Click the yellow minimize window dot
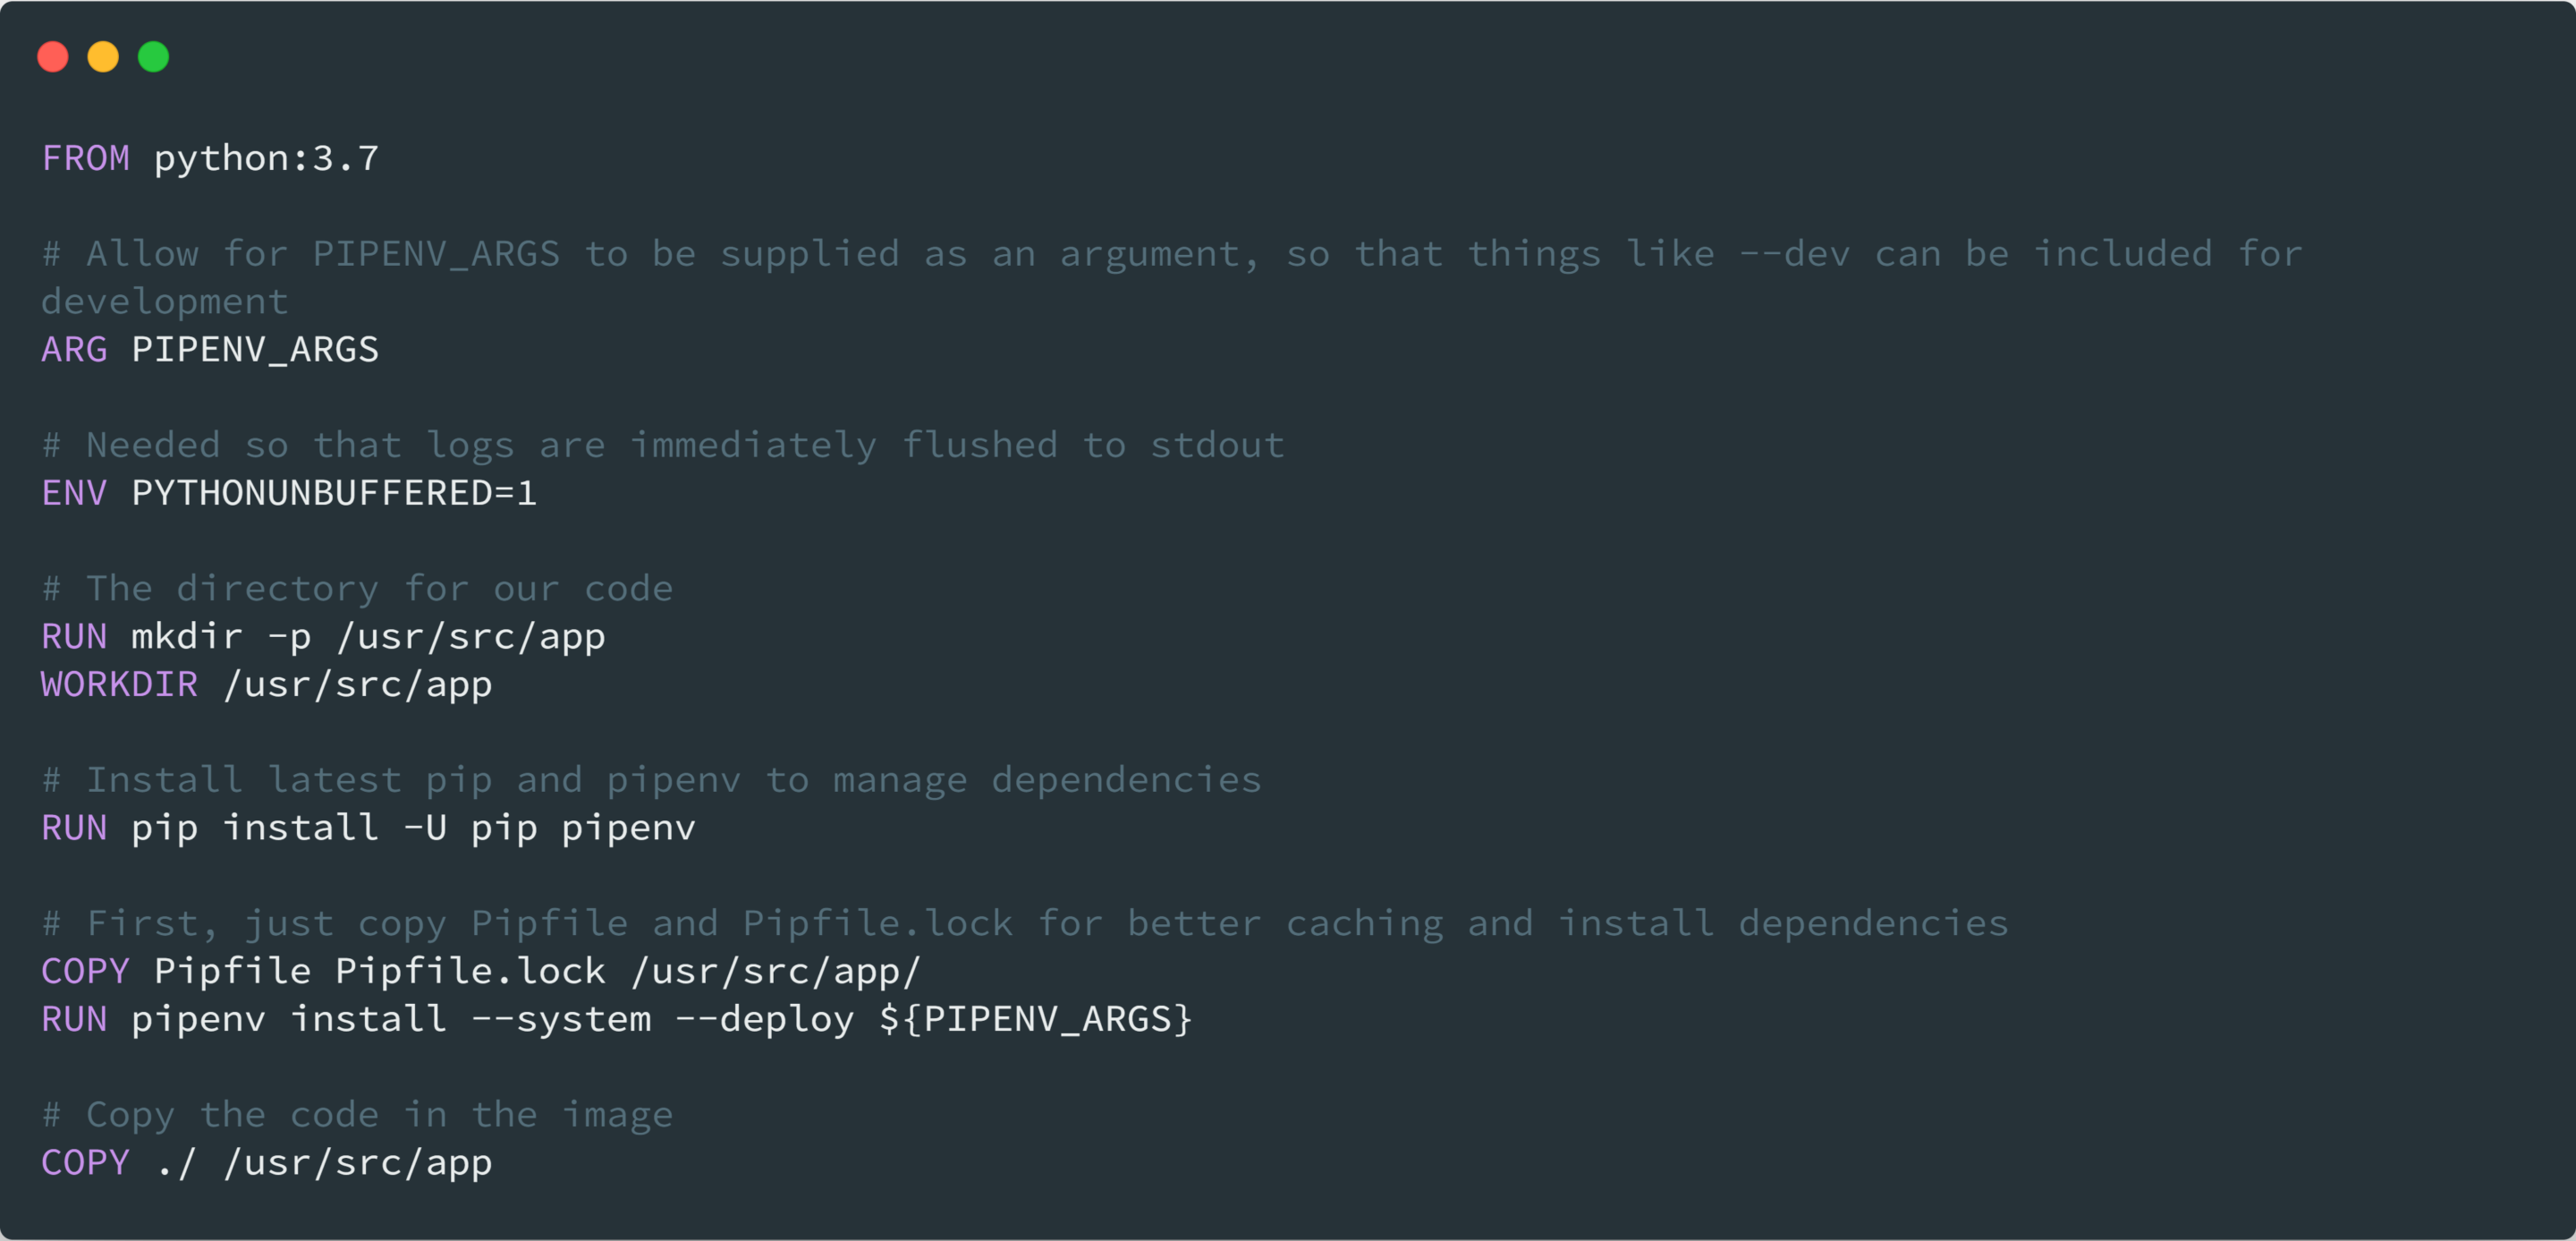This screenshot has width=2576, height=1241. (103, 57)
